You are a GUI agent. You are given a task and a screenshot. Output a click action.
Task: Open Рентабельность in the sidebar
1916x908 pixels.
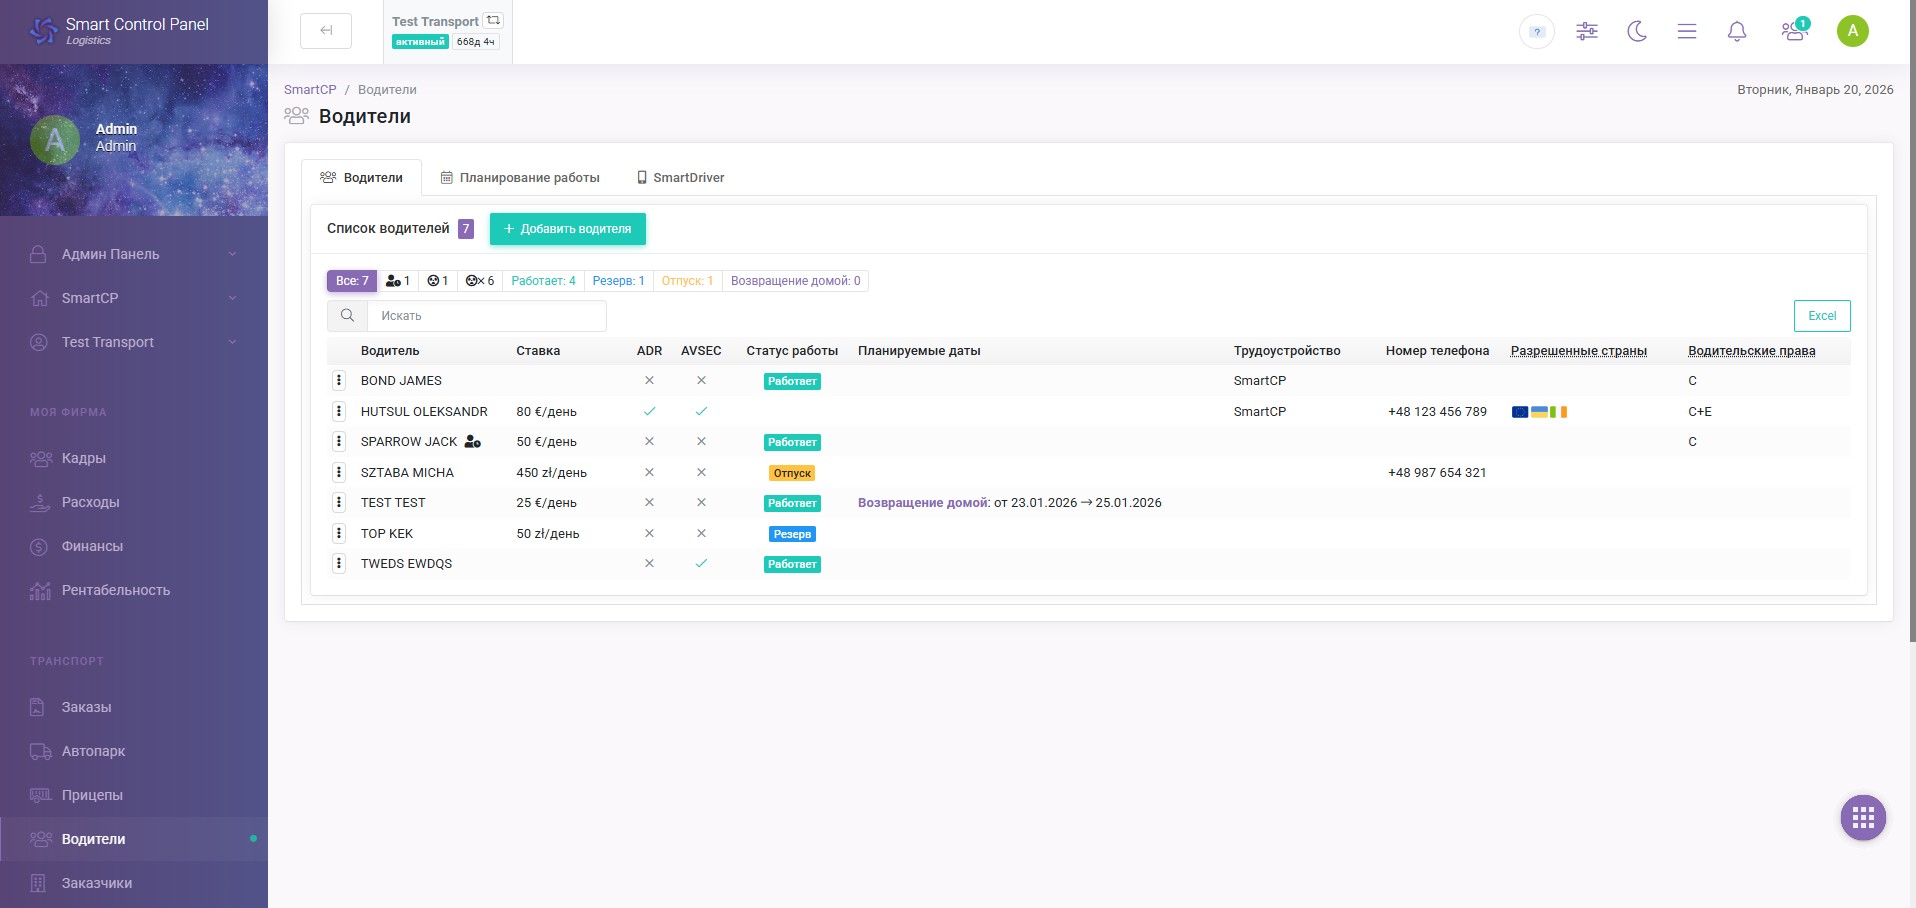coord(134,590)
